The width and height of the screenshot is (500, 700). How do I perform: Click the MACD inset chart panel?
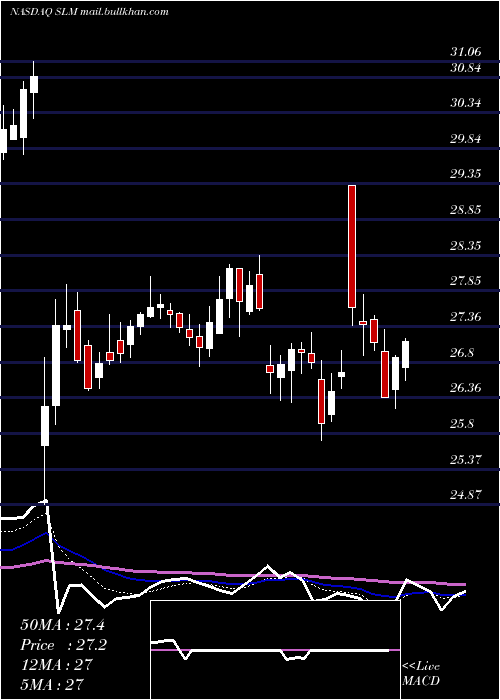tap(275, 650)
